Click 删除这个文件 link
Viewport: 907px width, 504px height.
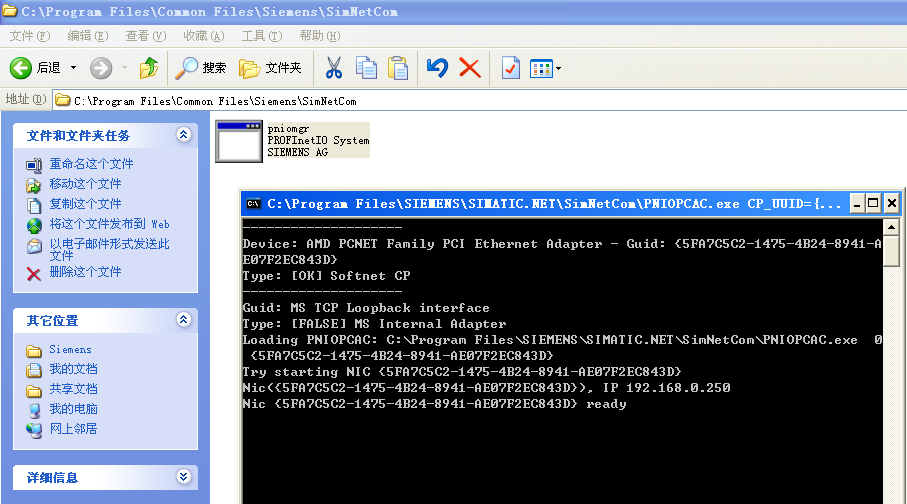(86, 271)
